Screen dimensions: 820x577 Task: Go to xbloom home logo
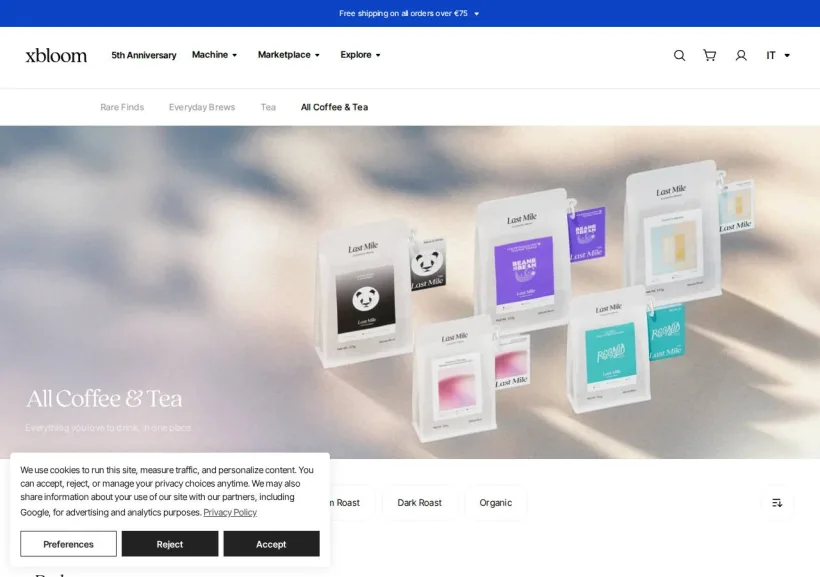point(56,55)
